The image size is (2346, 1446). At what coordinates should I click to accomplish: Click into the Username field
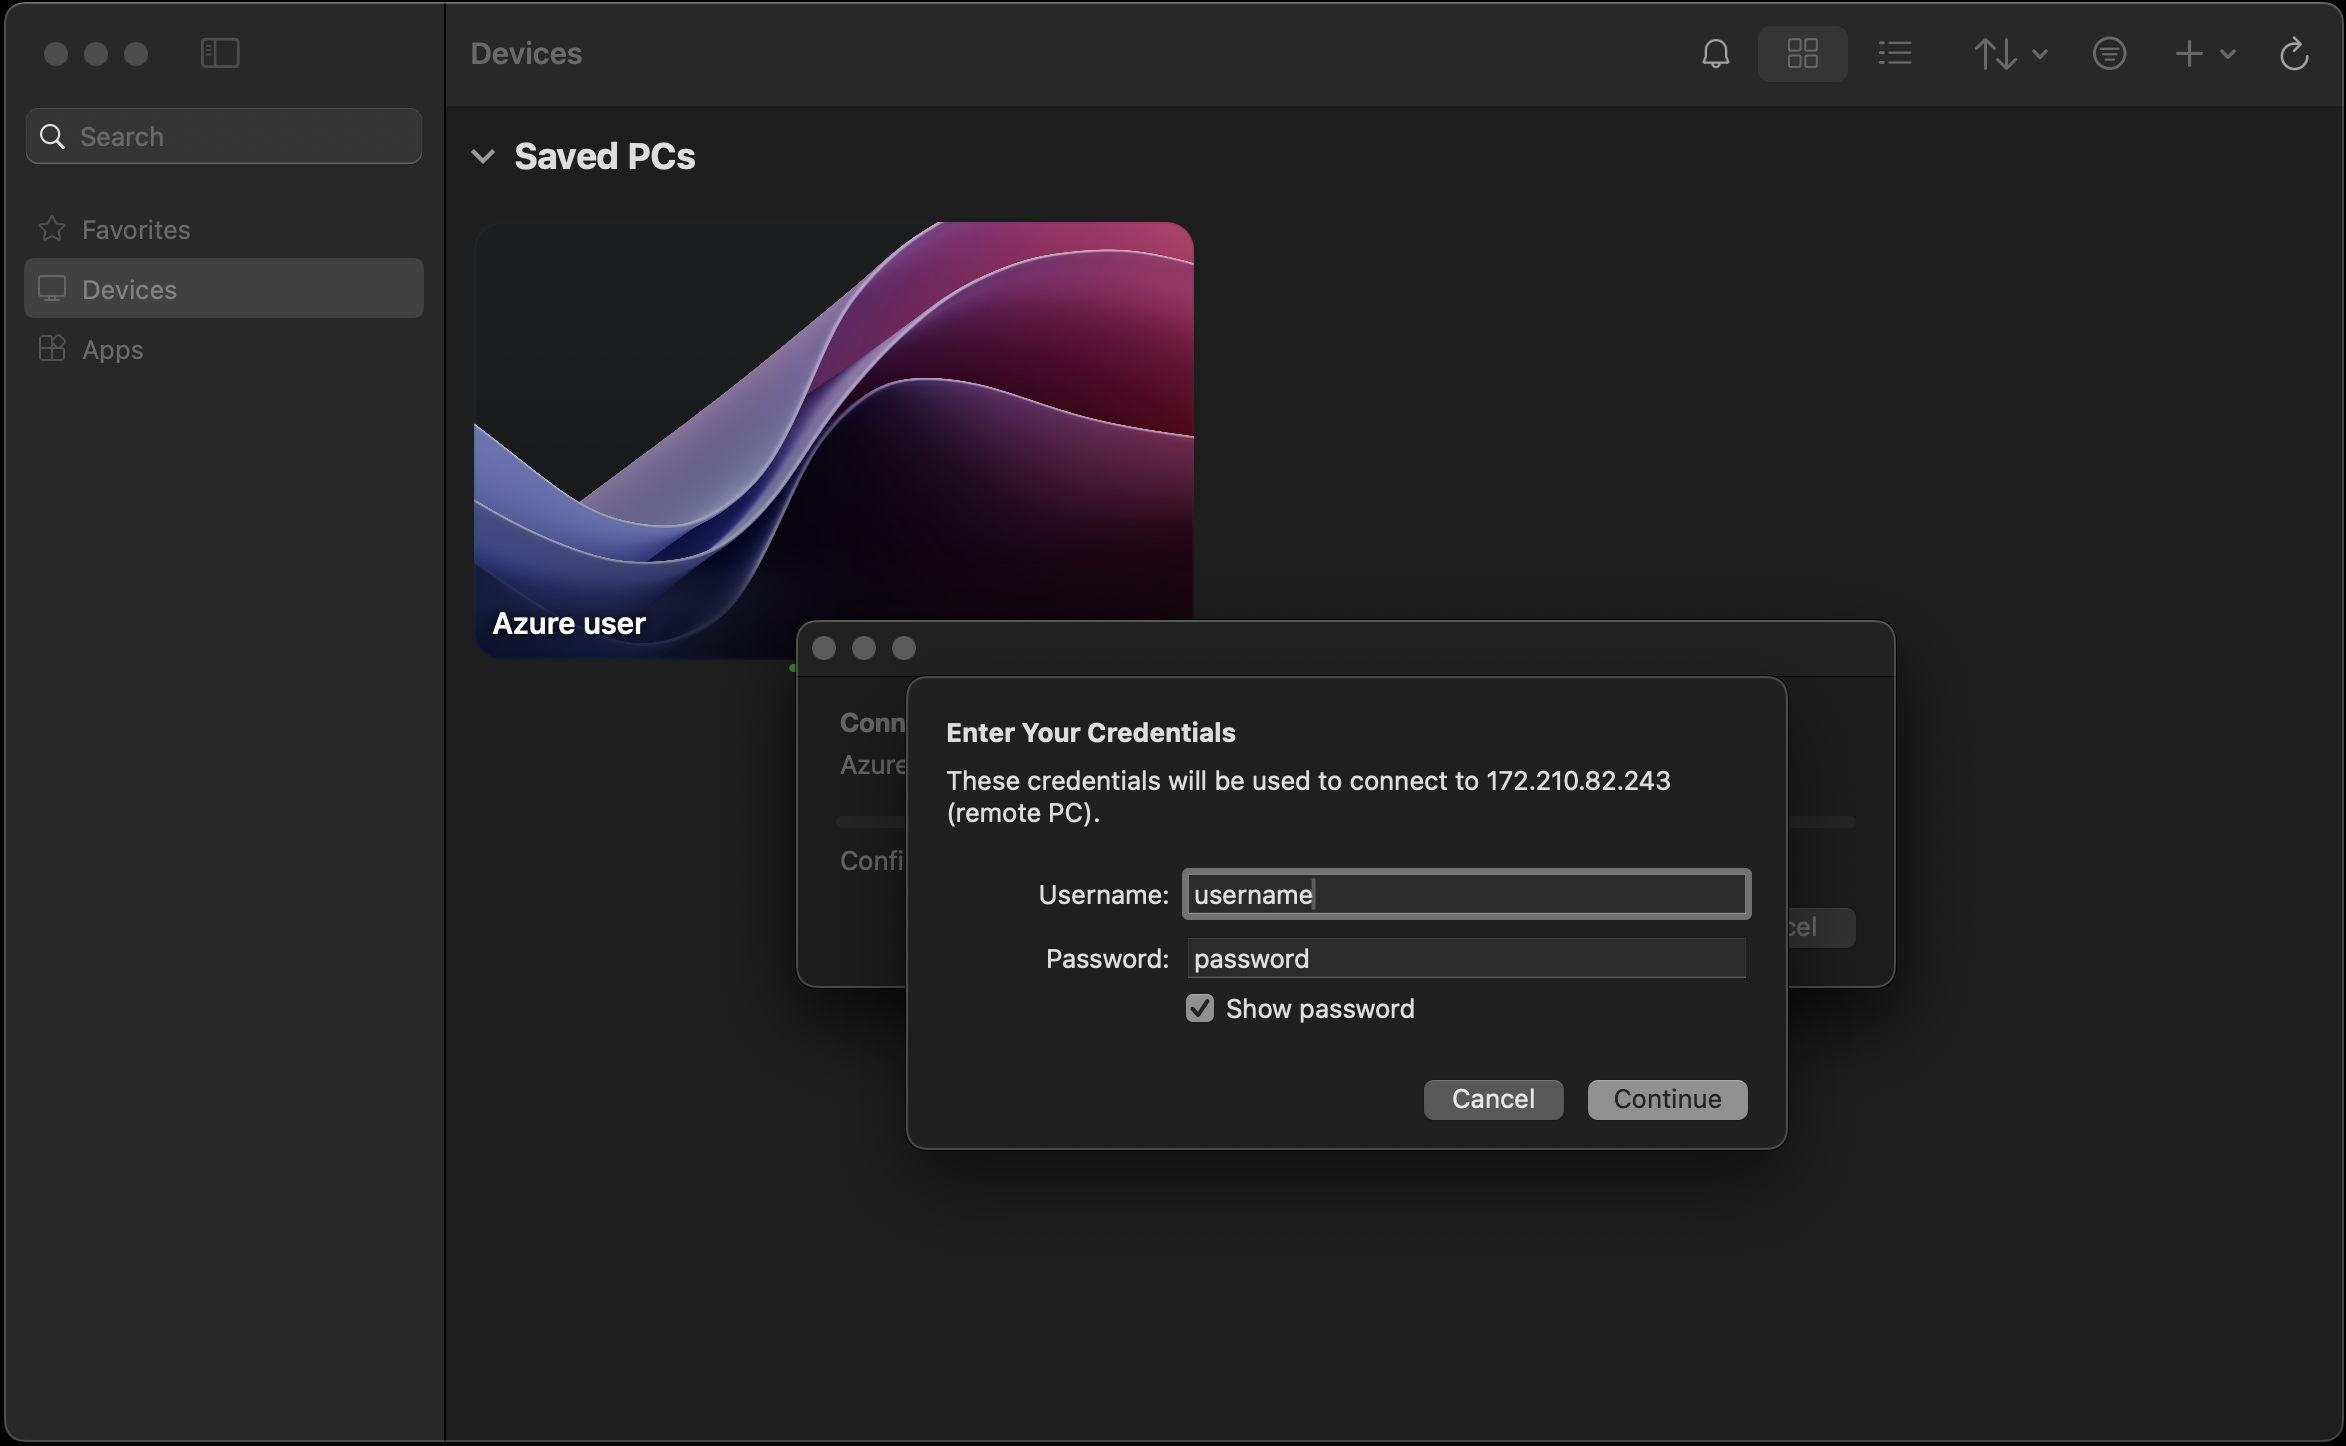point(1466,894)
